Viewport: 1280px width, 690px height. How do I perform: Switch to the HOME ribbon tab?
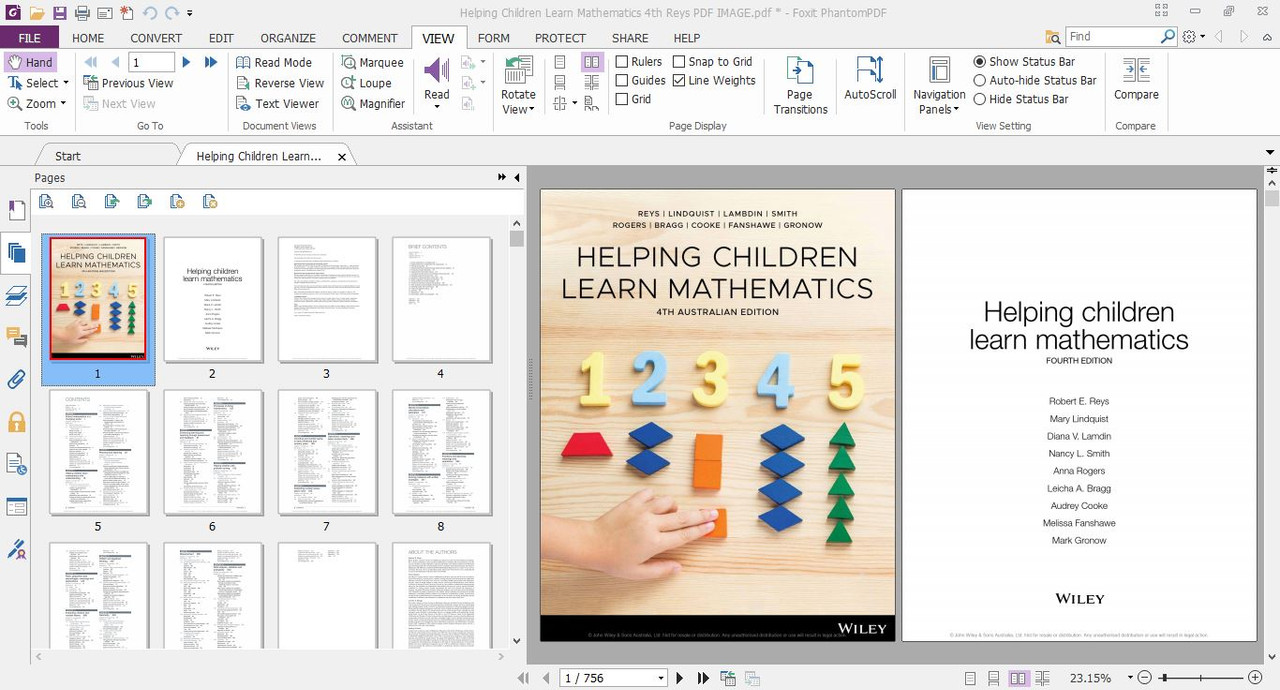pos(88,38)
